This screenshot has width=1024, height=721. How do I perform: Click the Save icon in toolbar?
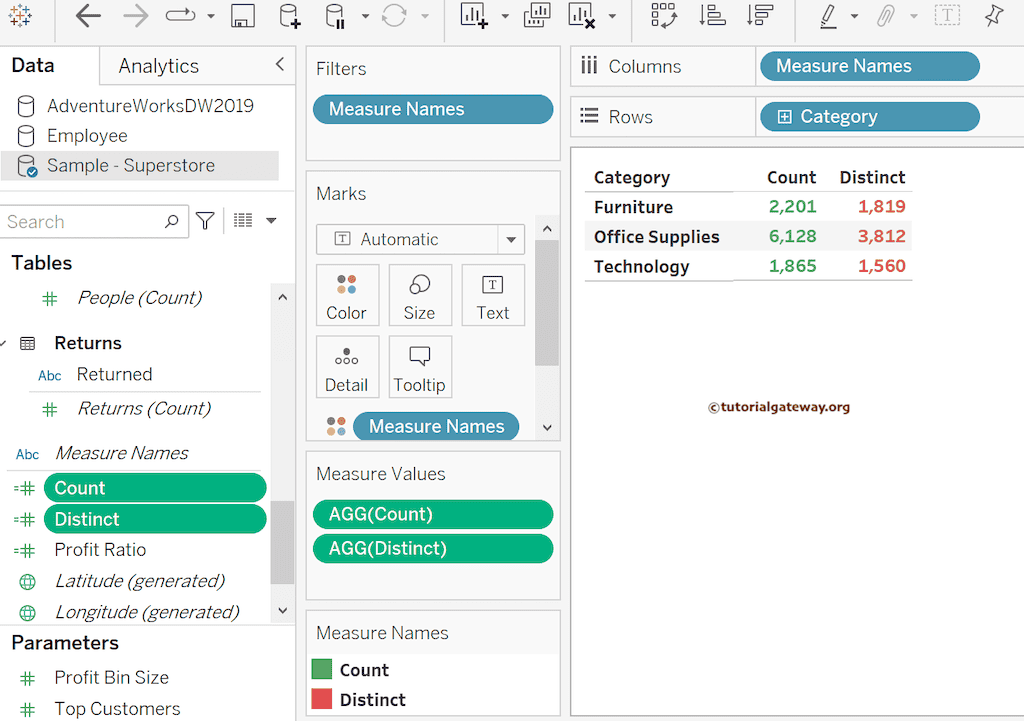242,16
